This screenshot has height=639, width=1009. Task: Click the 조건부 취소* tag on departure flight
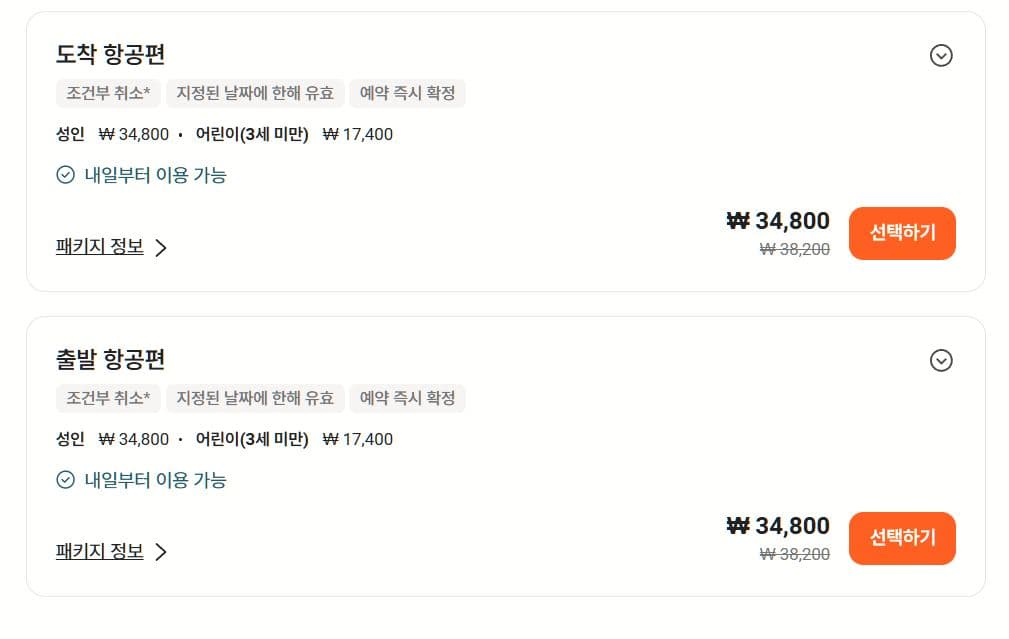tap(108, 398)
